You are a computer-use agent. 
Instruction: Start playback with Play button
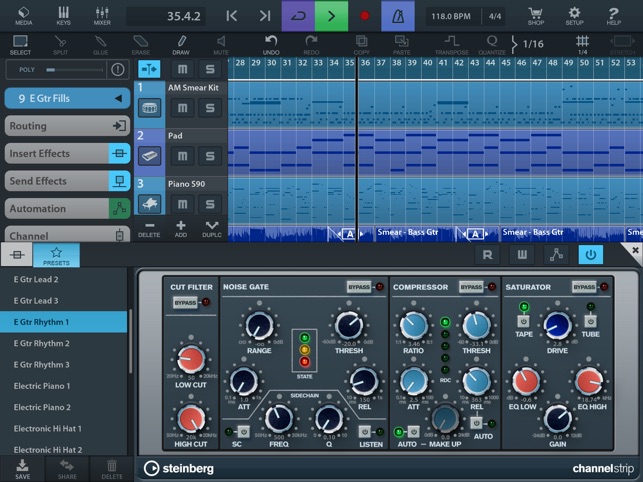(332, 16)
